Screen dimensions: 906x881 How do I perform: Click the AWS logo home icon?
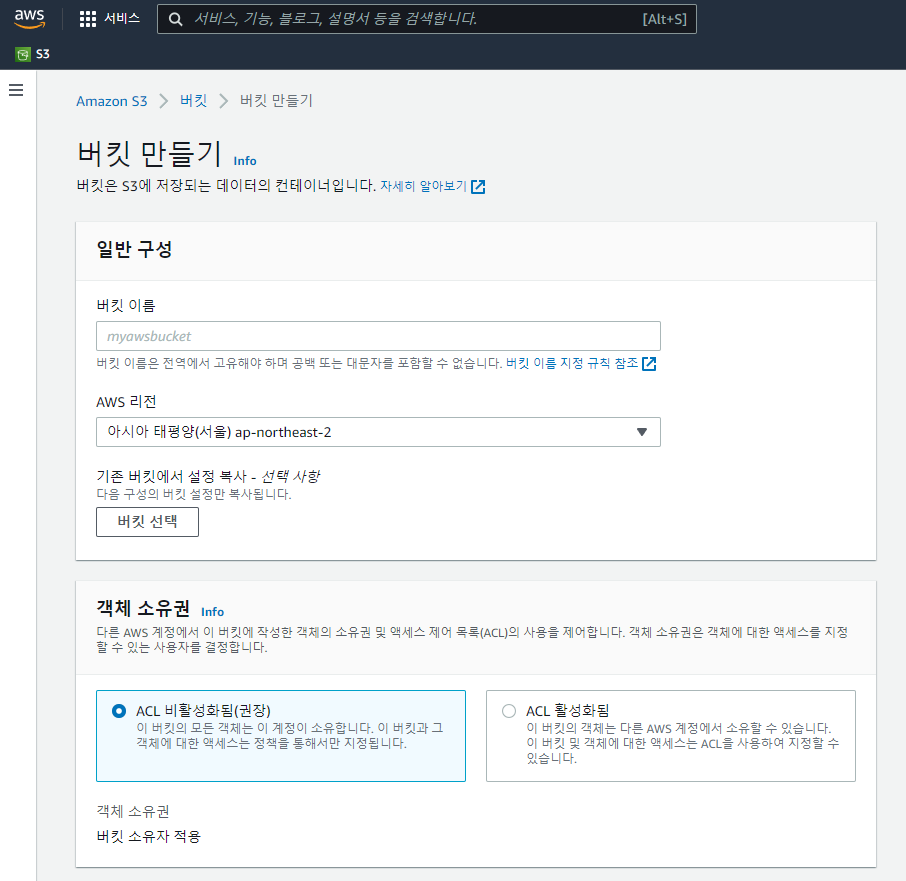pos(29,18)
